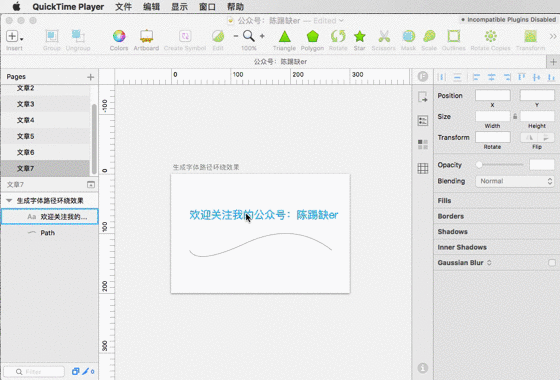Select page 文章2
This screenshot has height=380, width=560.
(x=45, y=88)
